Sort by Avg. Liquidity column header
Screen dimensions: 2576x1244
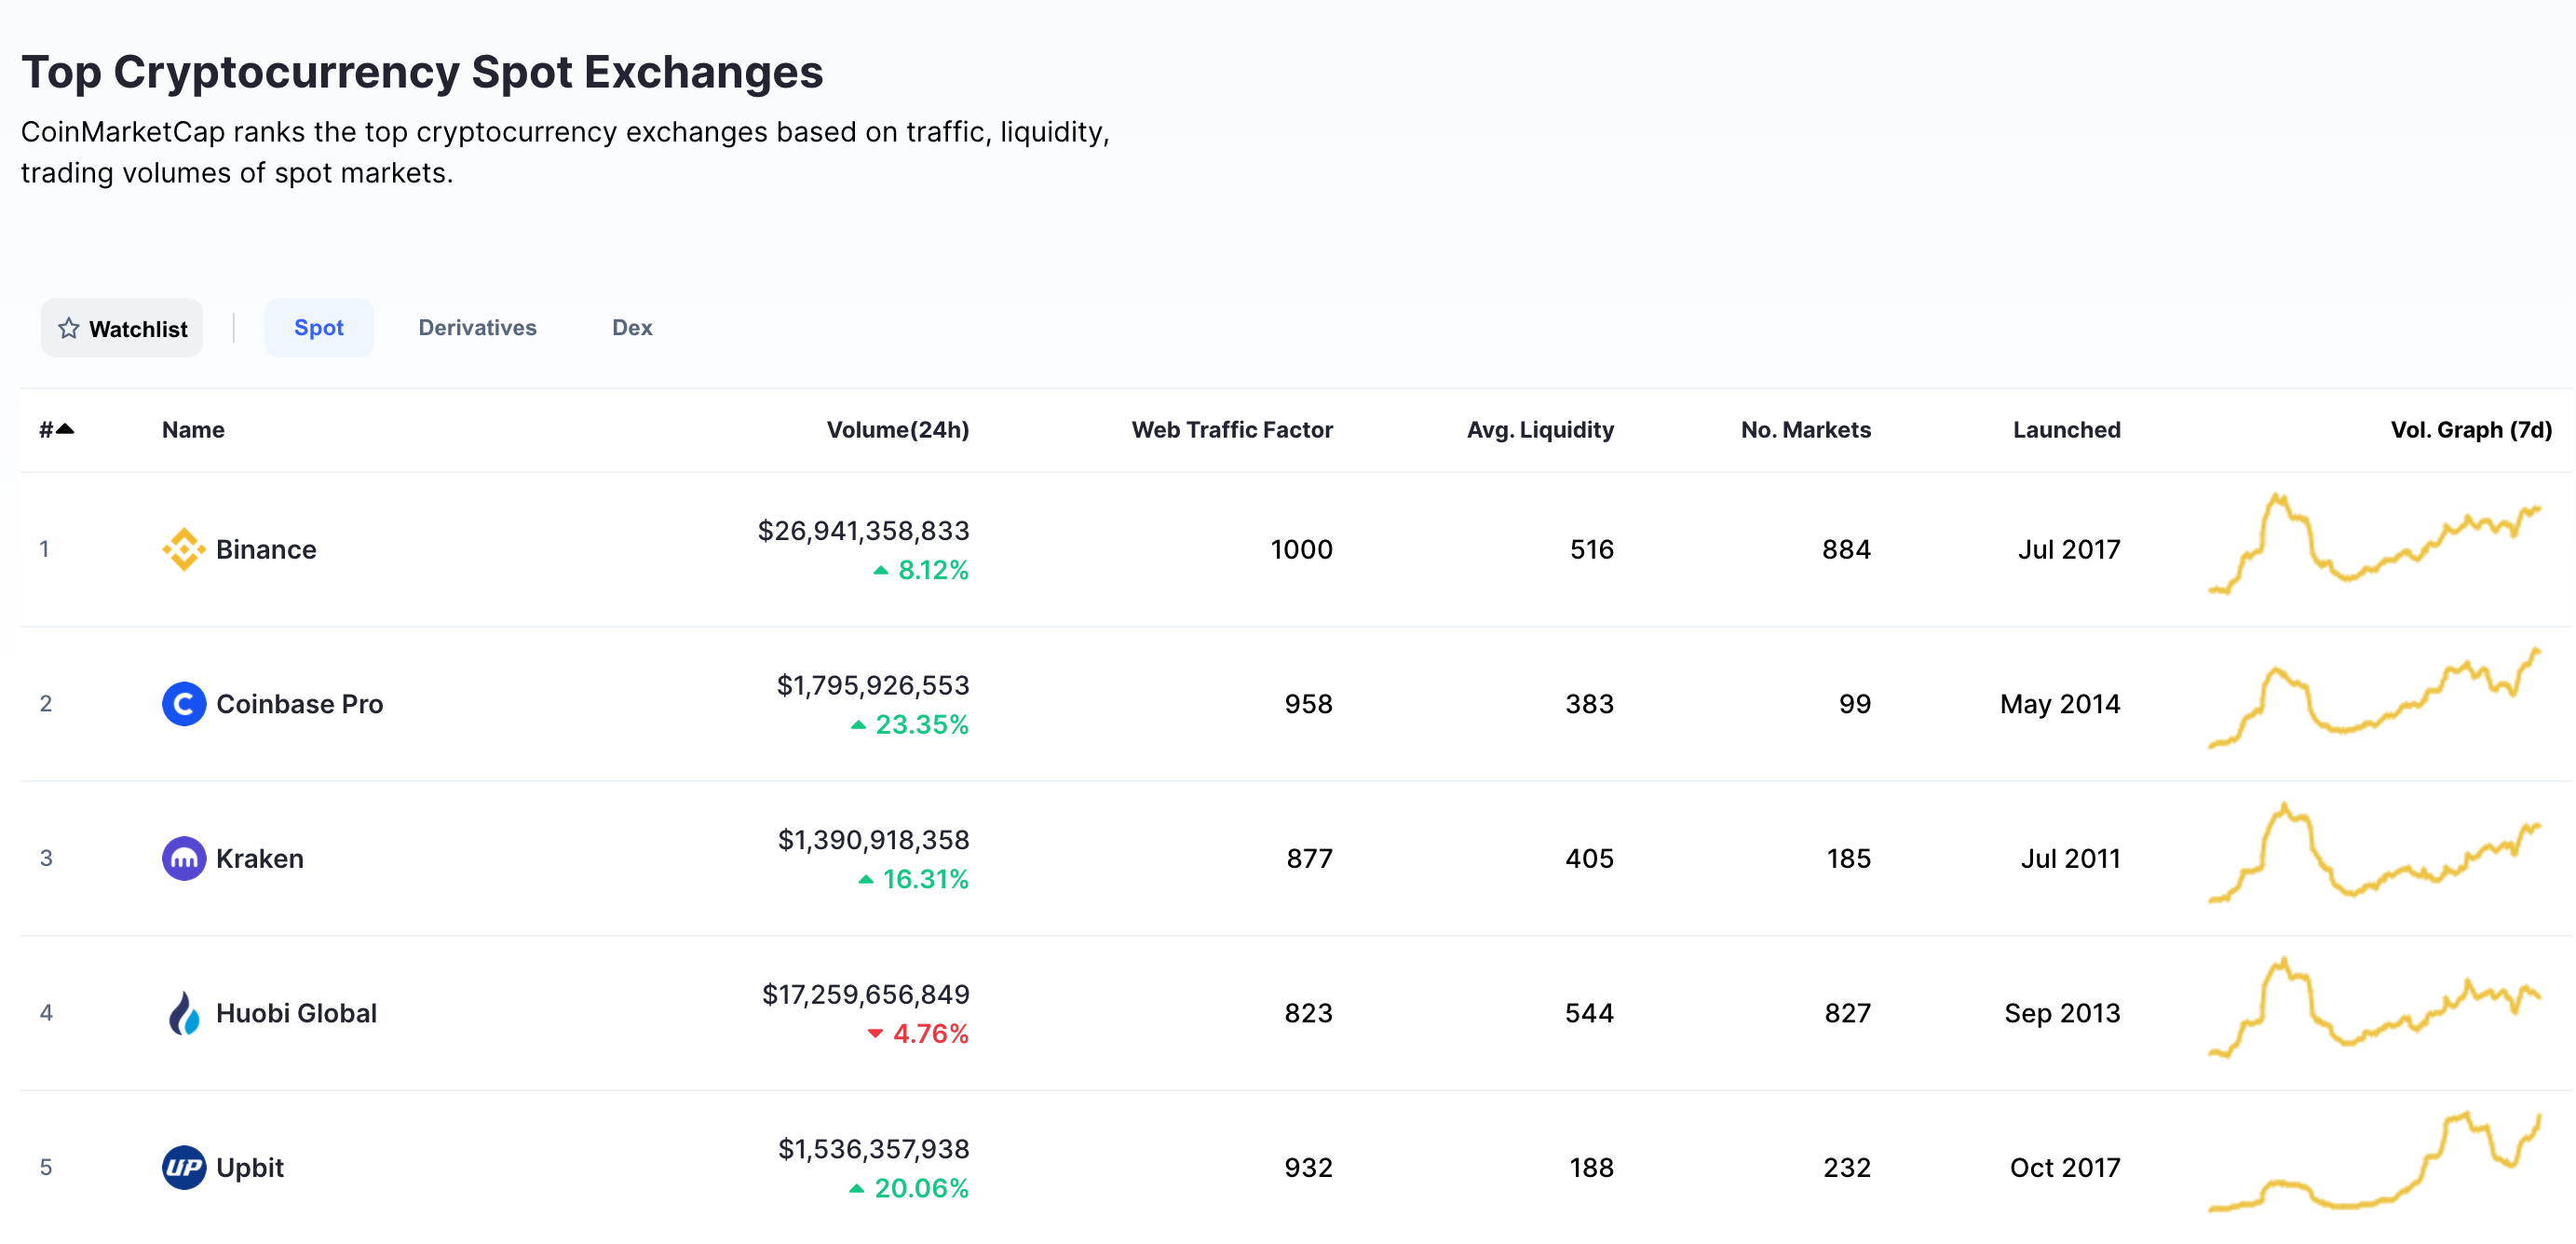(x=1539, y=430)
